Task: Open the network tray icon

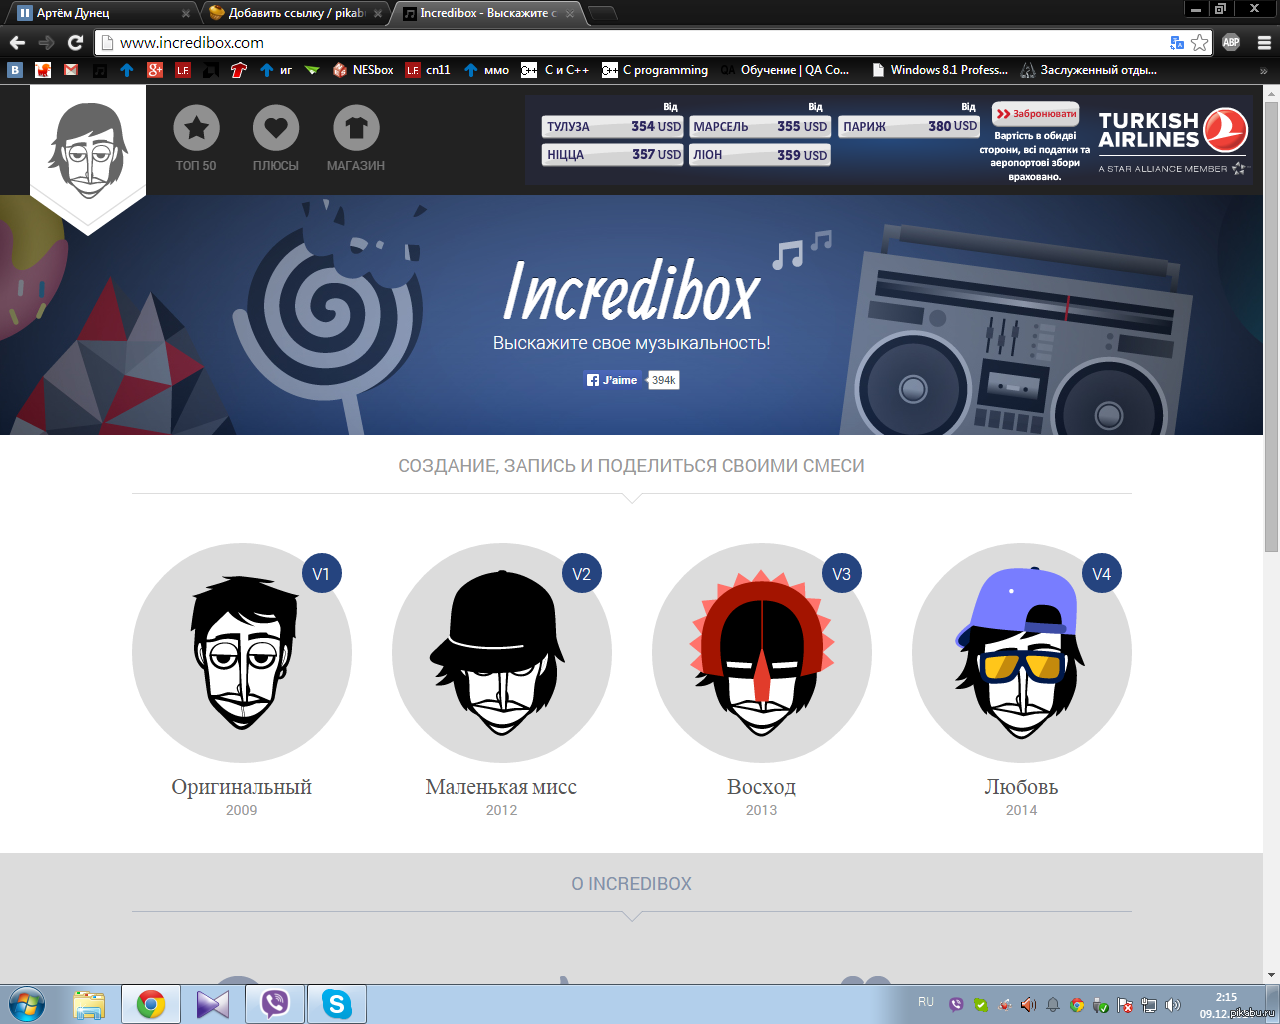Action: (1149, 1005)
